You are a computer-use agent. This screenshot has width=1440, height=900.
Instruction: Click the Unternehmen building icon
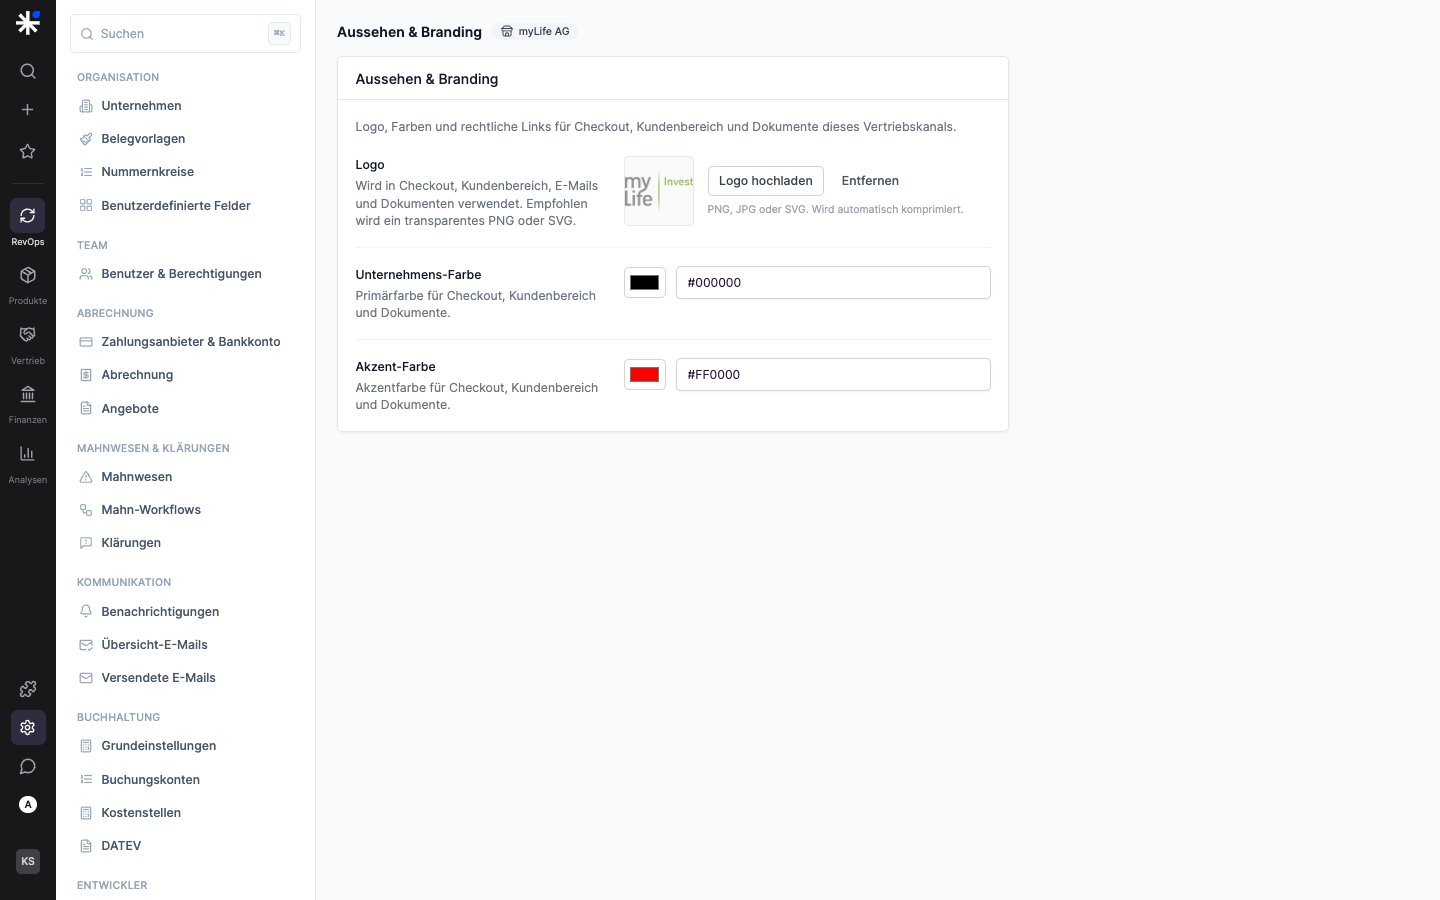[x=86, y=106]
